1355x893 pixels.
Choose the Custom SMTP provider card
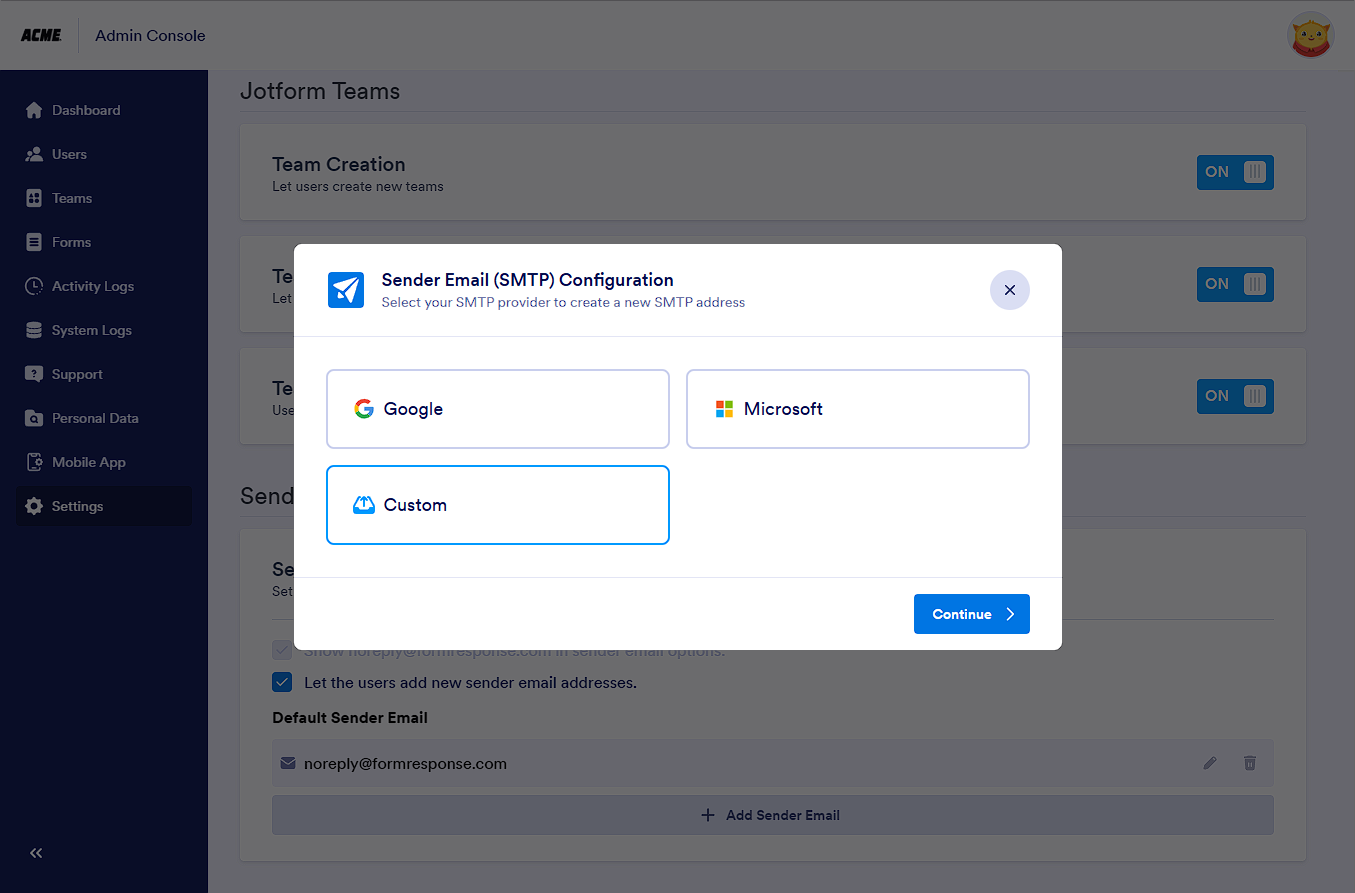[x=497, y=505]
